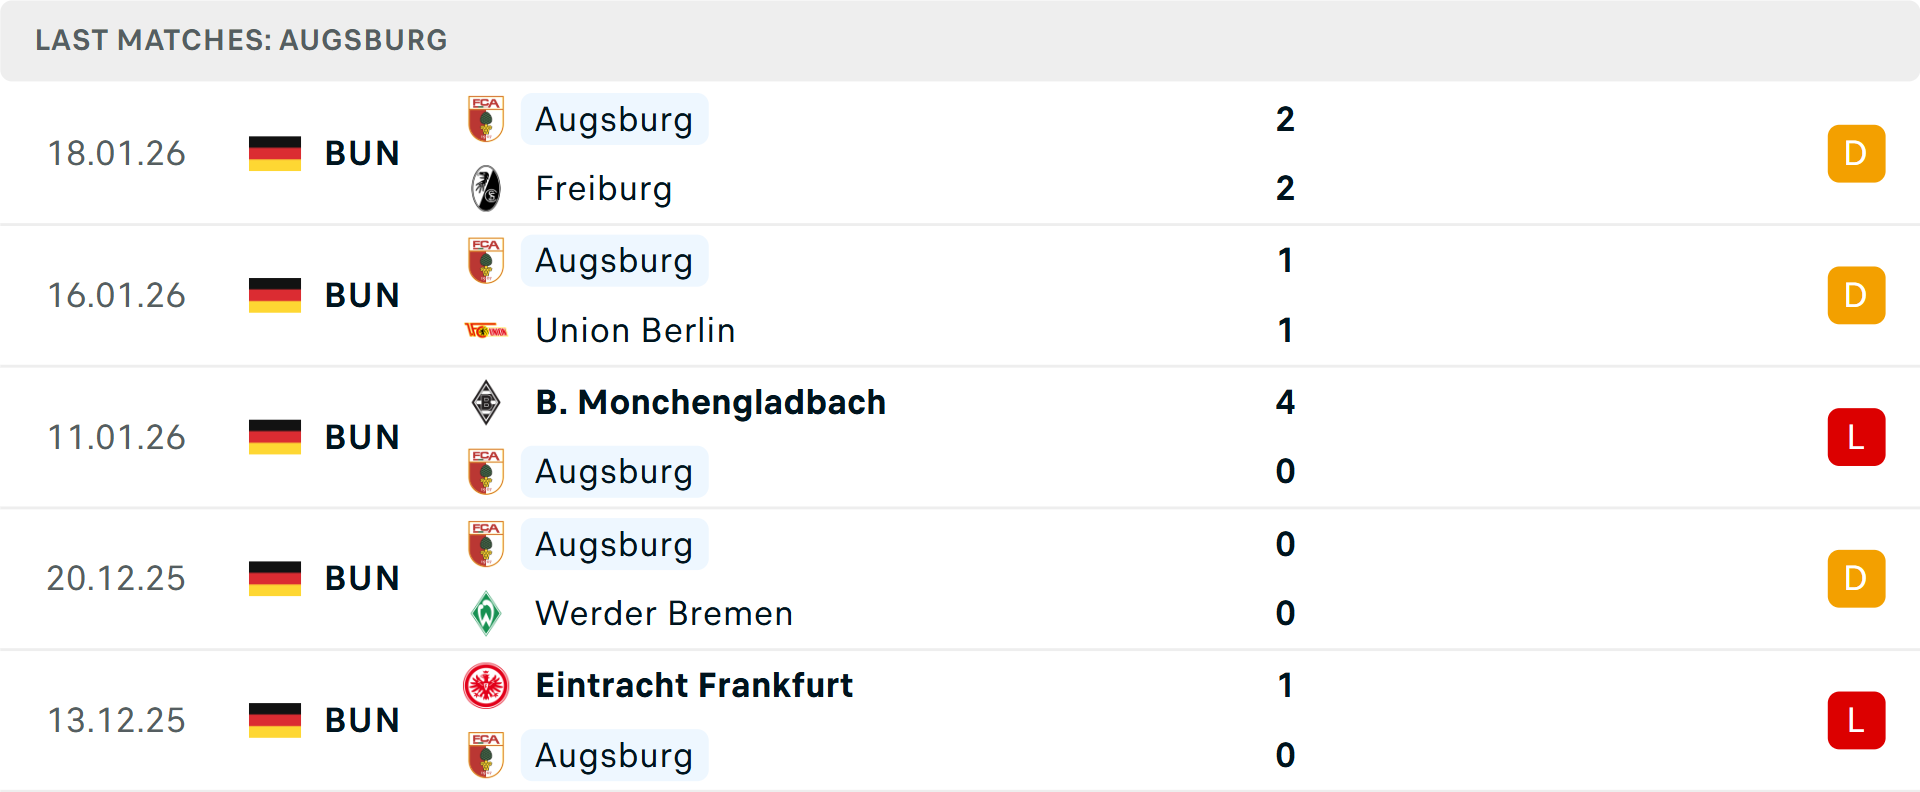Click BUN league label for 20.12.25 match
This screenshot has width=1920, height=792.
[x=362, y=578]
